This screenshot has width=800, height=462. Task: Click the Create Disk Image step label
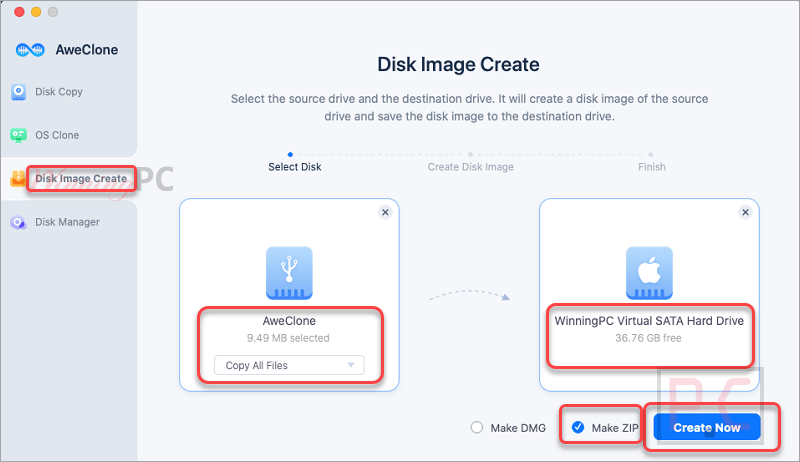[470, 167]
